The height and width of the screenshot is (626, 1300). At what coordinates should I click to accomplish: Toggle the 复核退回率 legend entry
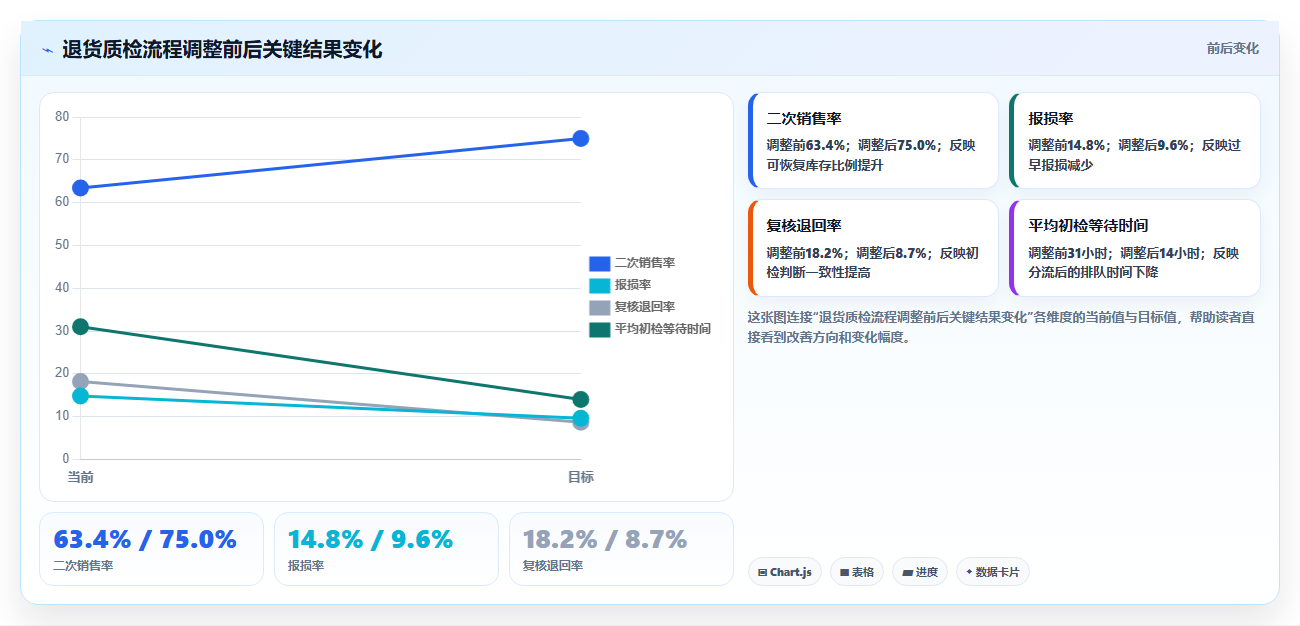632,307
